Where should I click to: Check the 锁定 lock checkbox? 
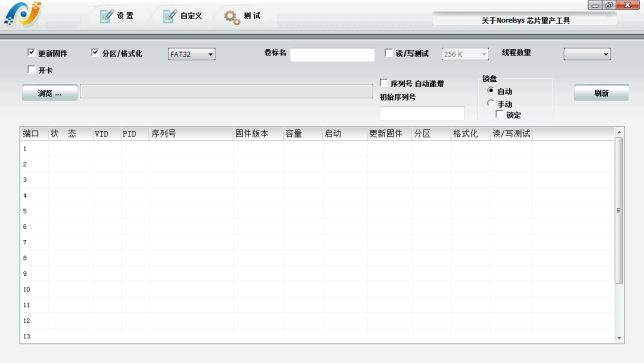(499, 114)
